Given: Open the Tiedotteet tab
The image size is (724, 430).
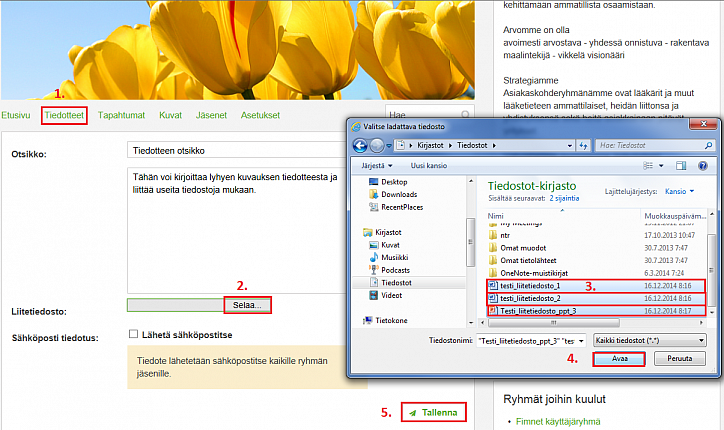Looking at the screenshot, I should [64, 115].
